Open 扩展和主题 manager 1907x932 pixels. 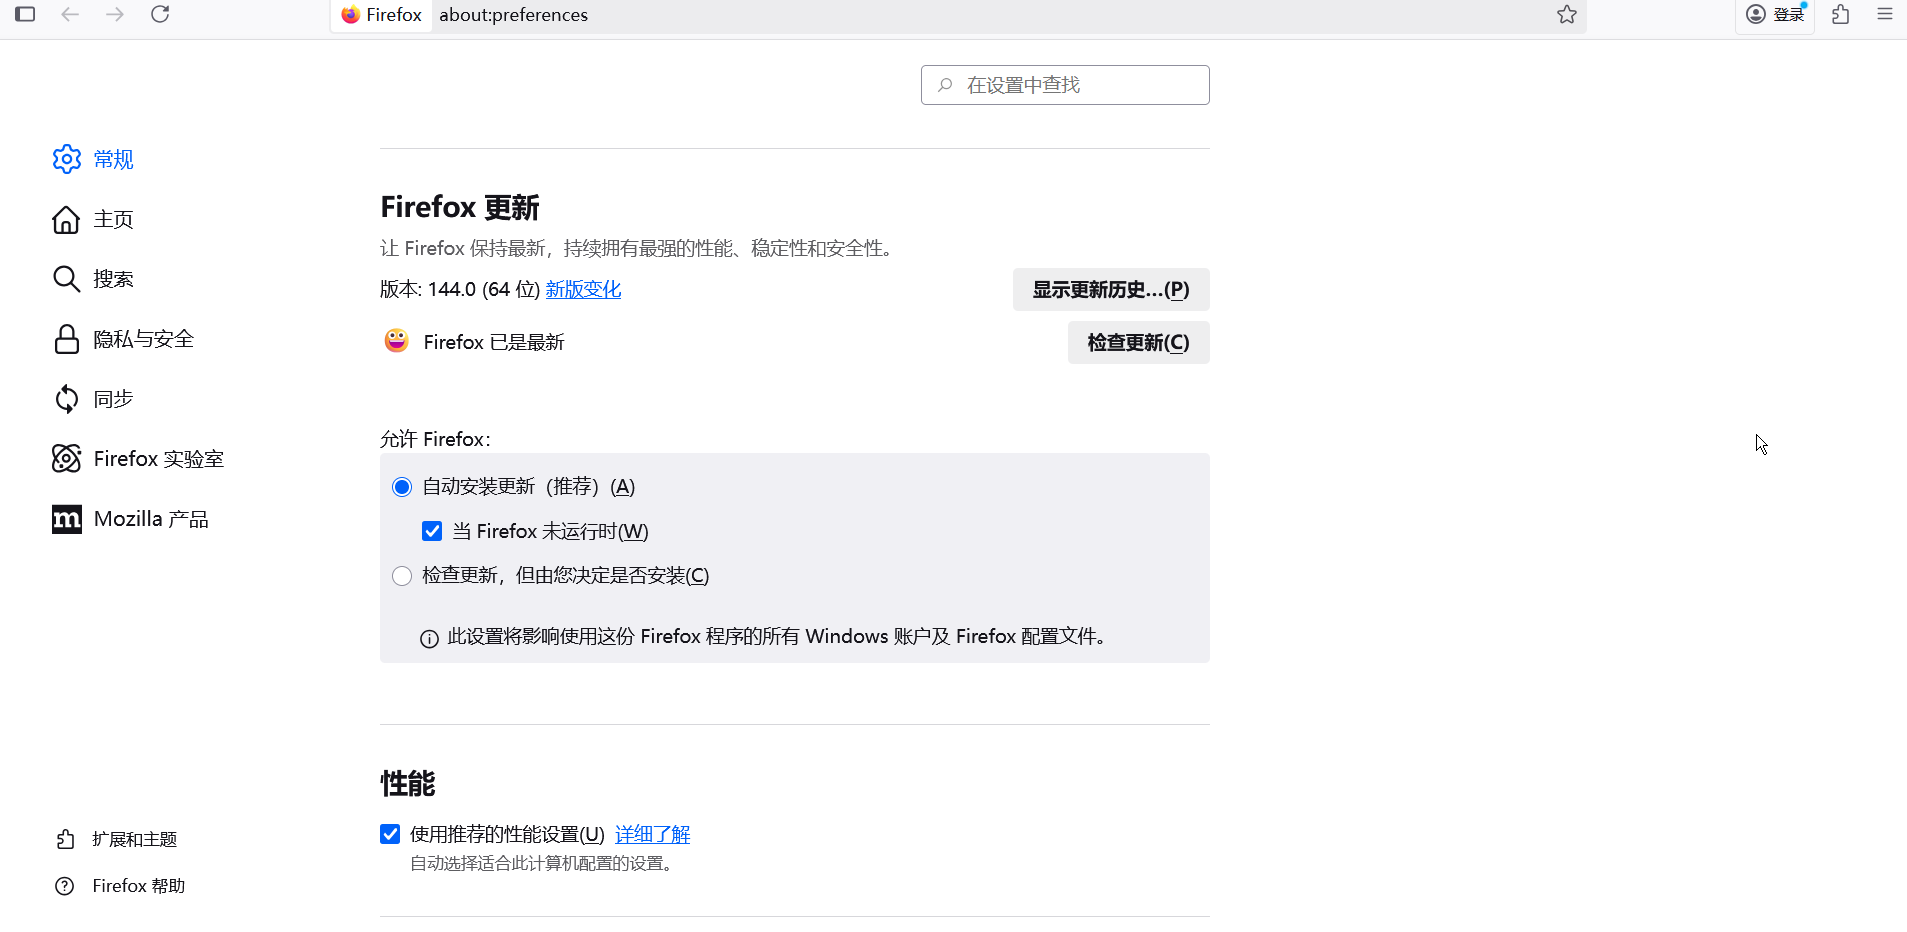[136, 839]
